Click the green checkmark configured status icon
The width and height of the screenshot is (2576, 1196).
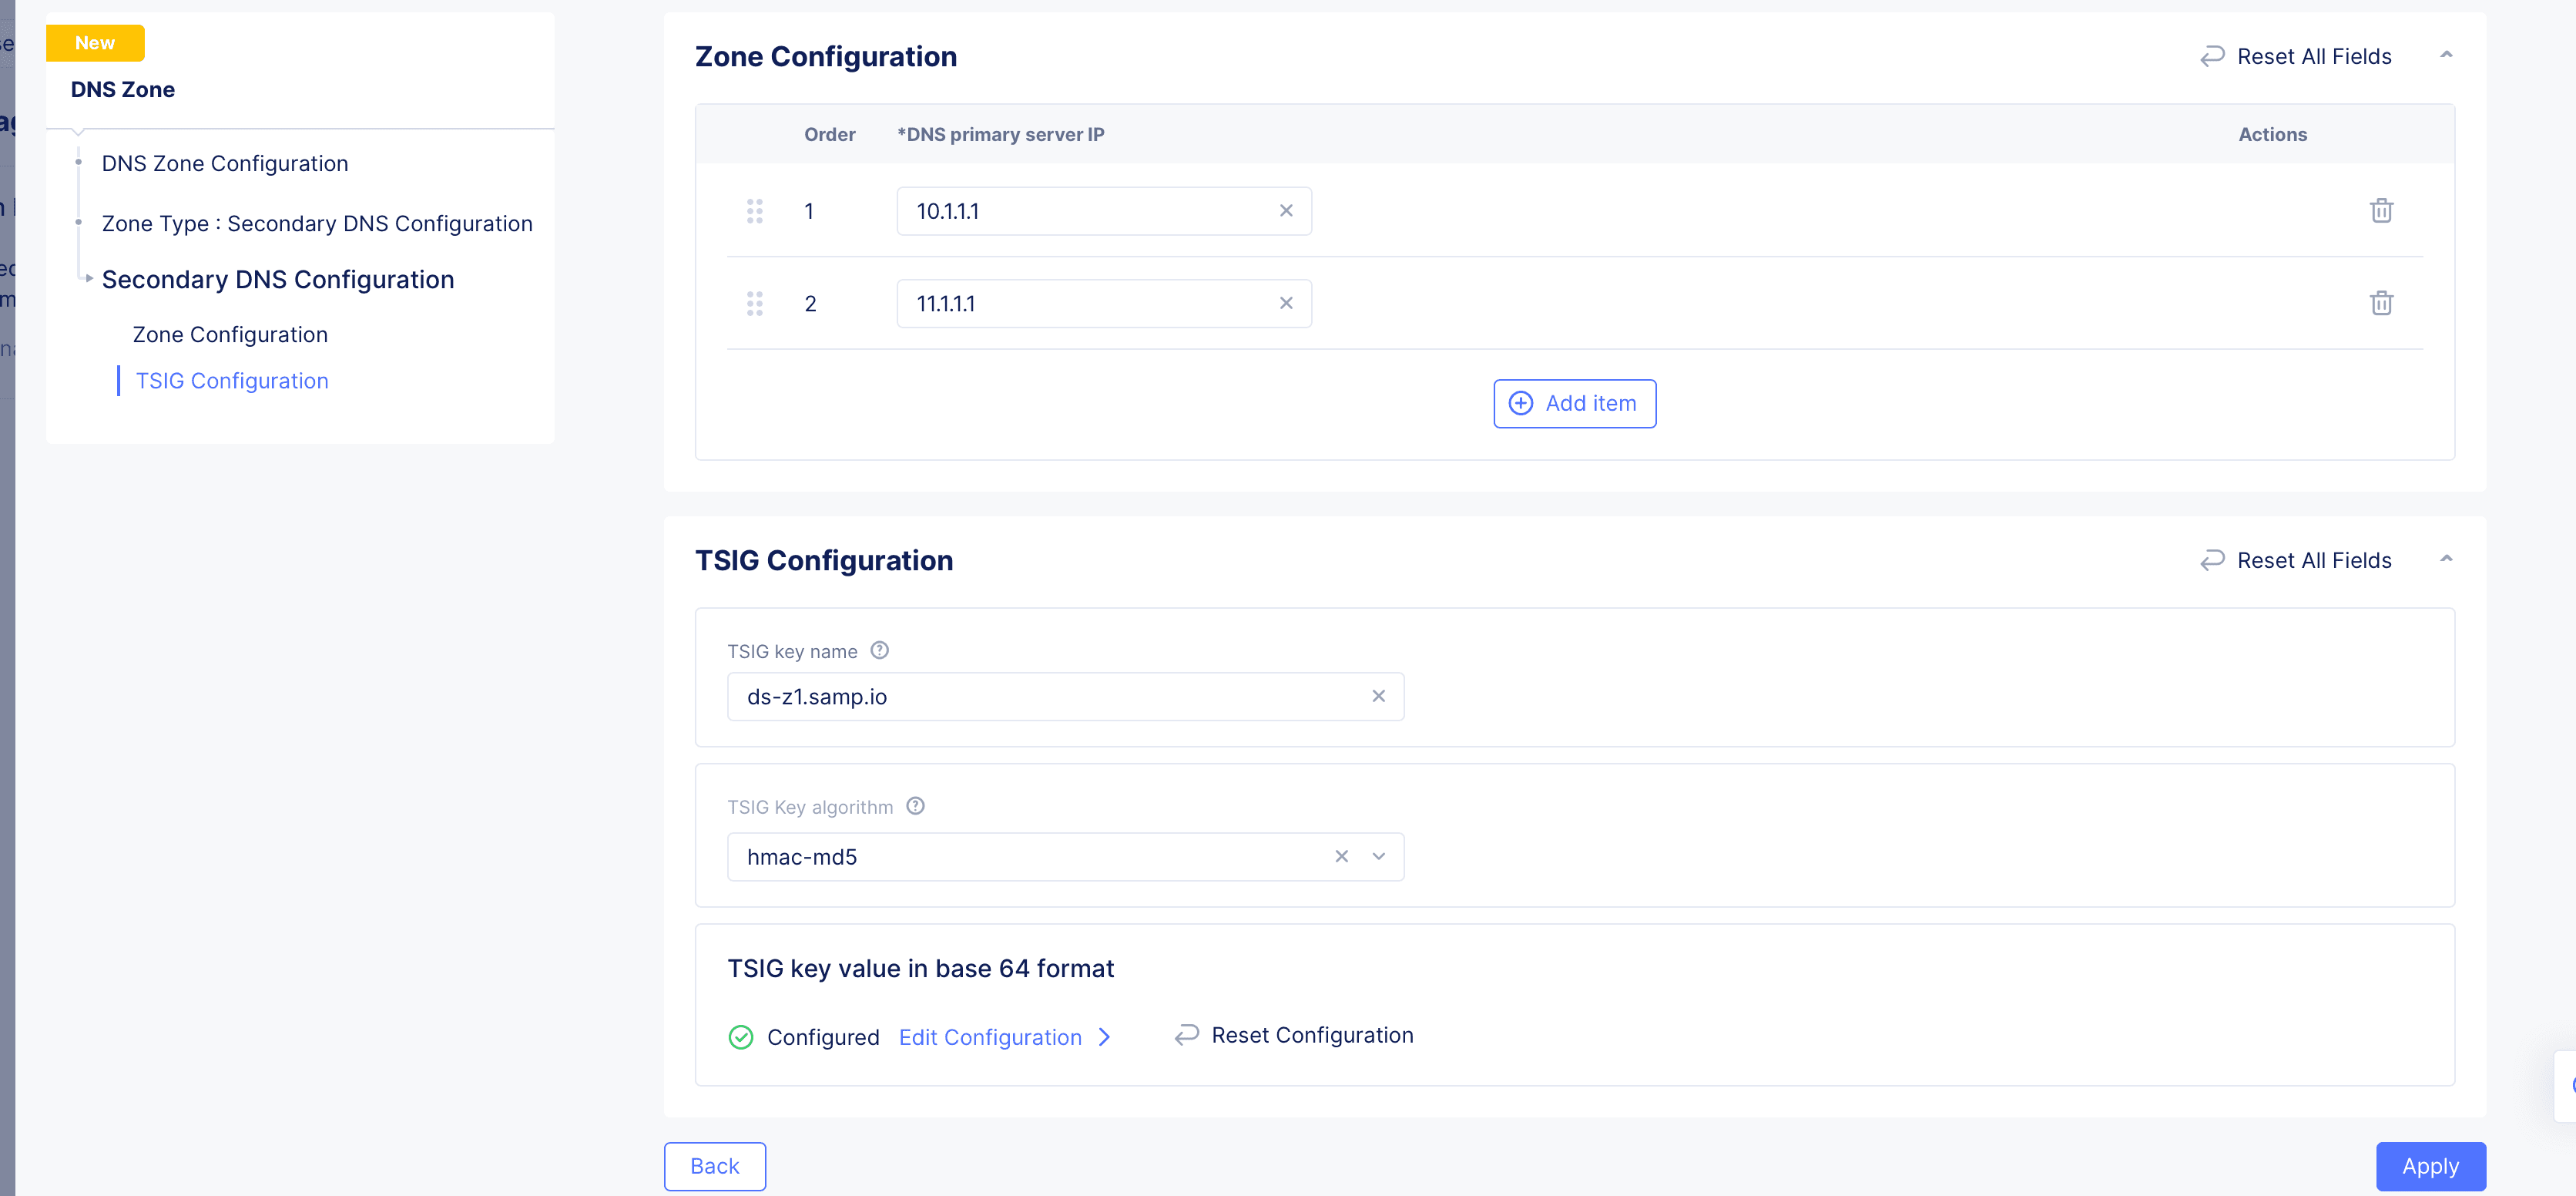[x=741, y=1035]
